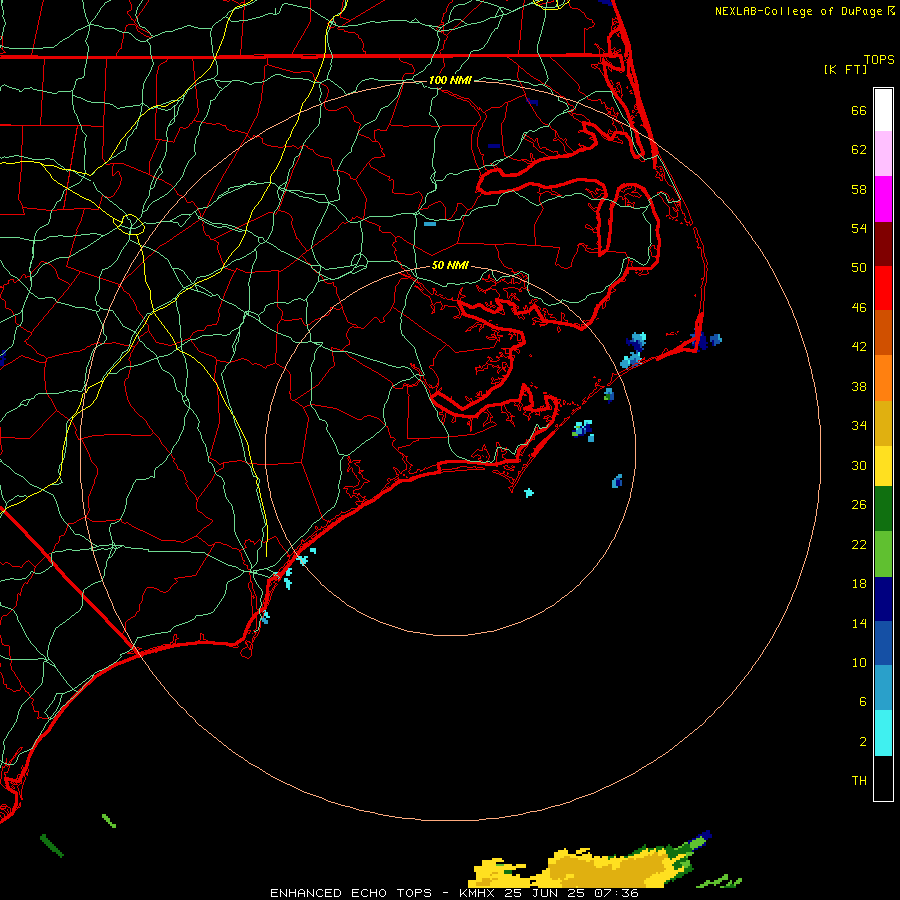Click the '18' legend scale value
900x900 pixels.
coord(859,584)
